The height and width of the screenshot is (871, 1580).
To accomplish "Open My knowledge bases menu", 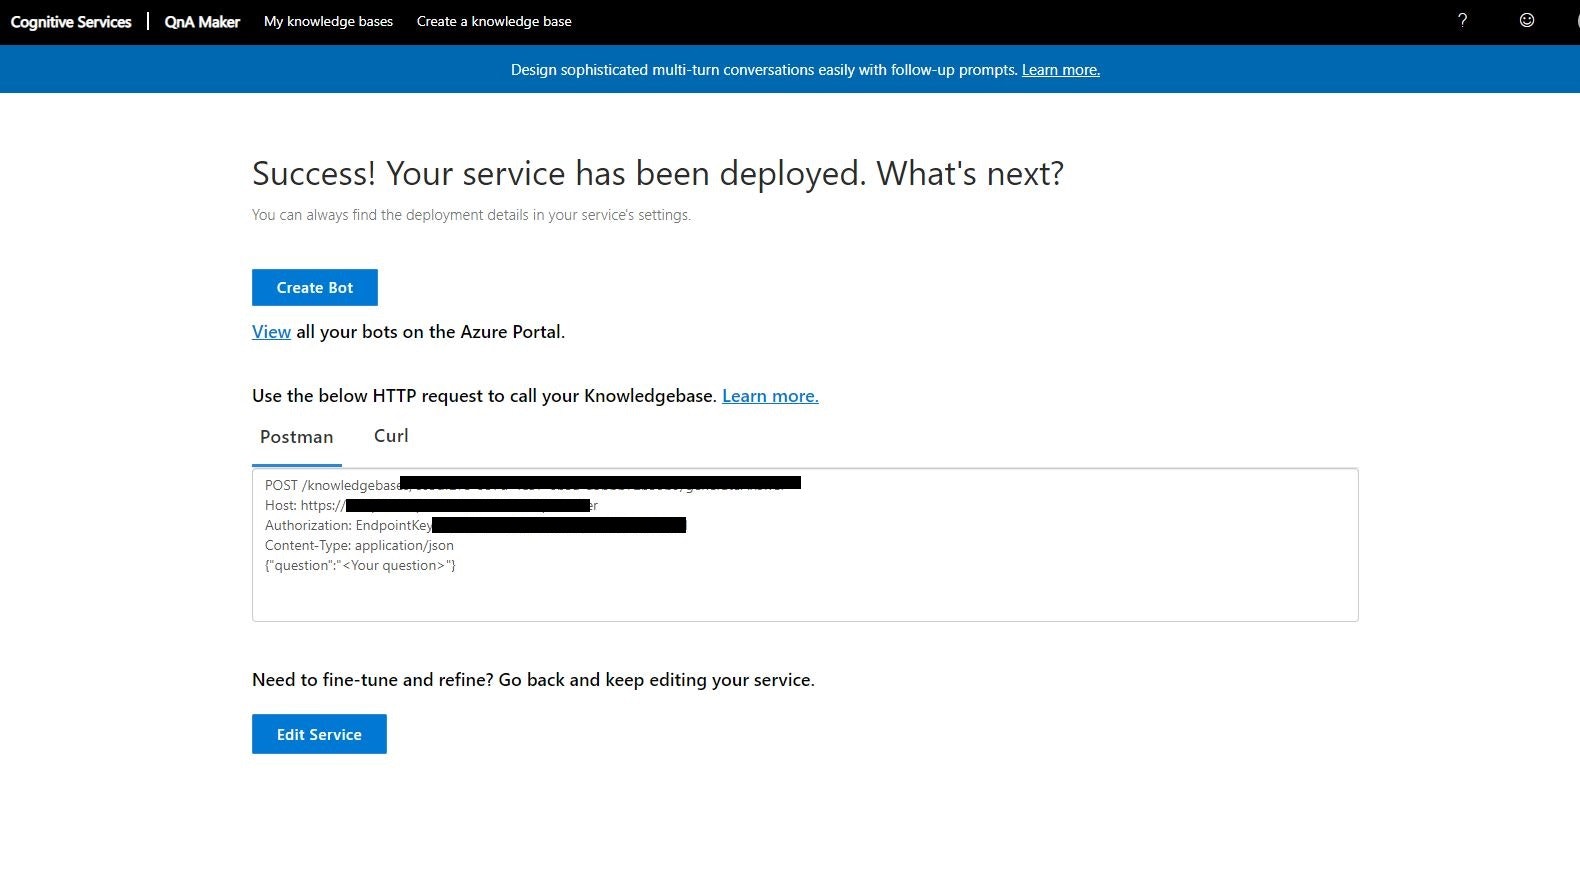I will coord(328,21).
